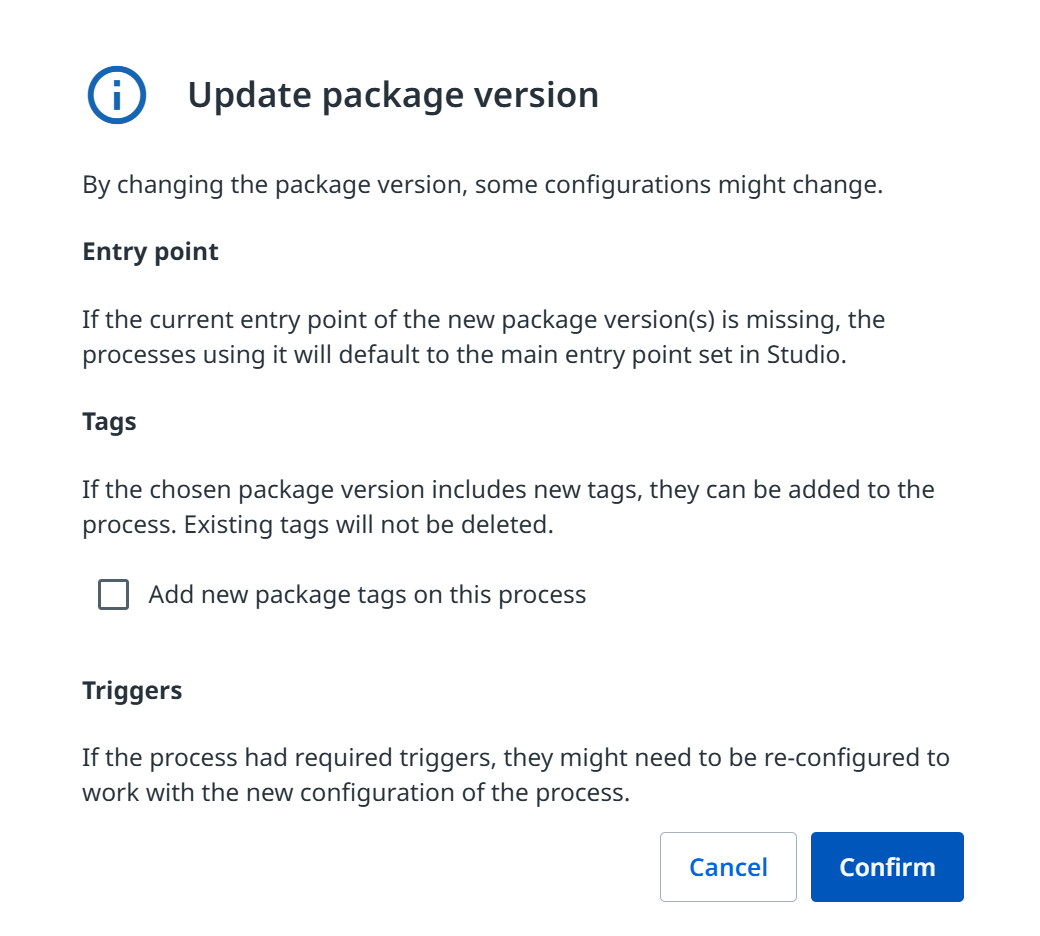
Task: Click the 'Update package version' dialog title
Action: (x=393, y=95)
